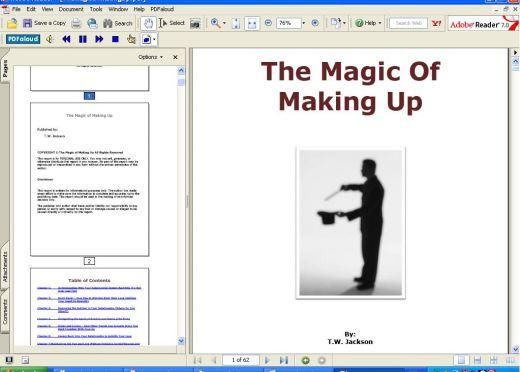Viewport: 520px width, 372px height.
Task: Open the zoom percentage dropdown arrow
Action: coord(304,23)
